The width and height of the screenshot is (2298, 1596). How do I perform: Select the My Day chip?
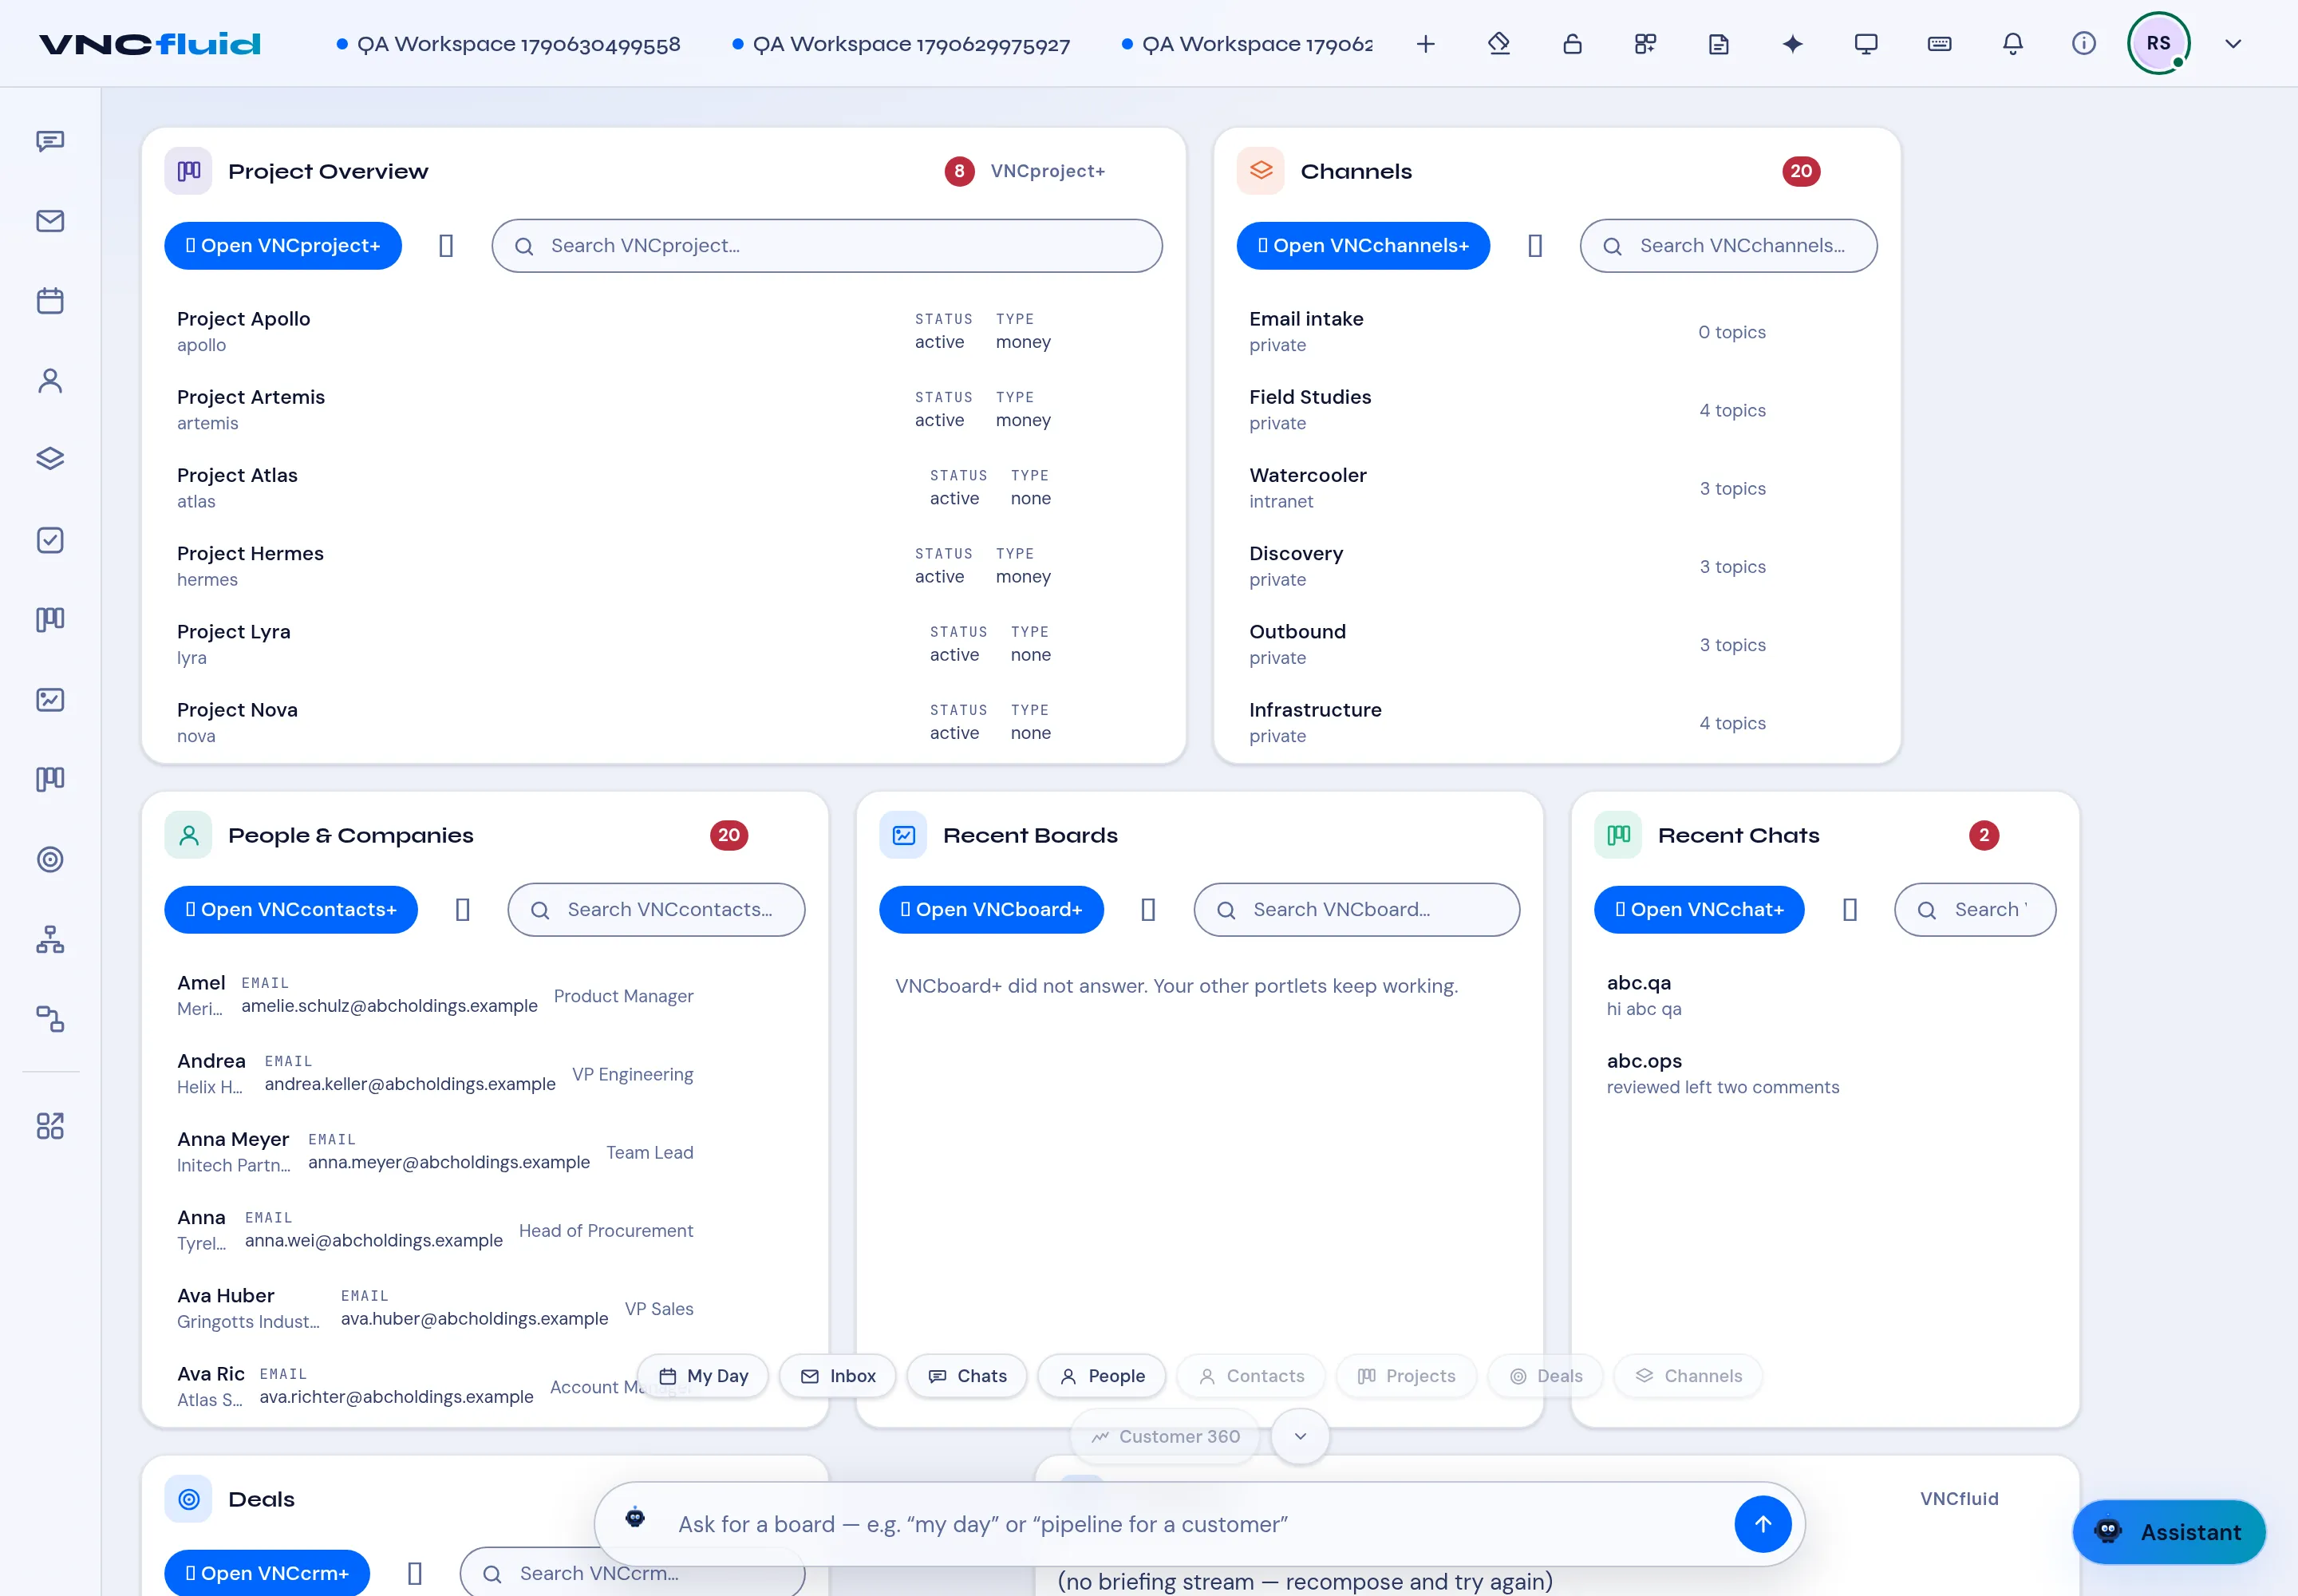click(703, 1376)
